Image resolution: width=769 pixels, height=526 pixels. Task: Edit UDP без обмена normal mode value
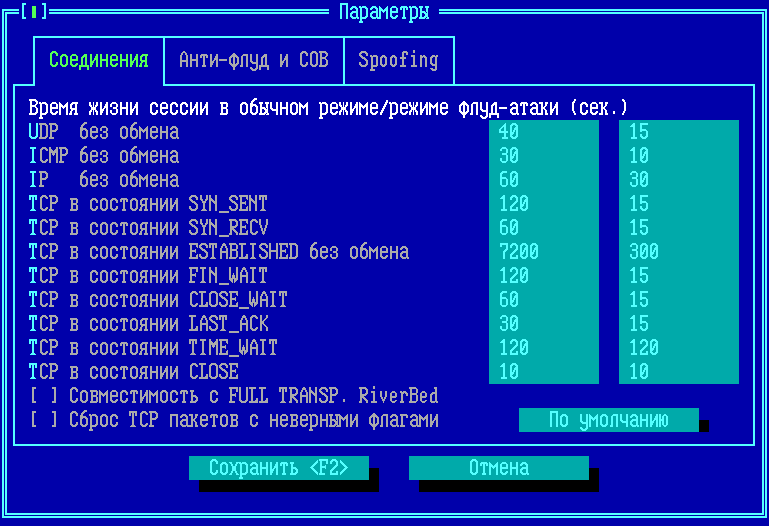point(543,132)
